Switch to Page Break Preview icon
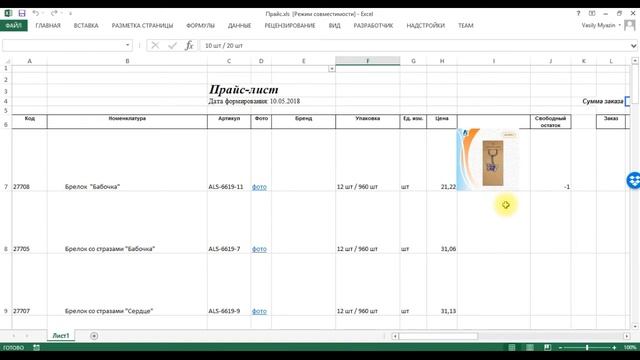Screen dimensions: 640x360 (x=547, y=347)
